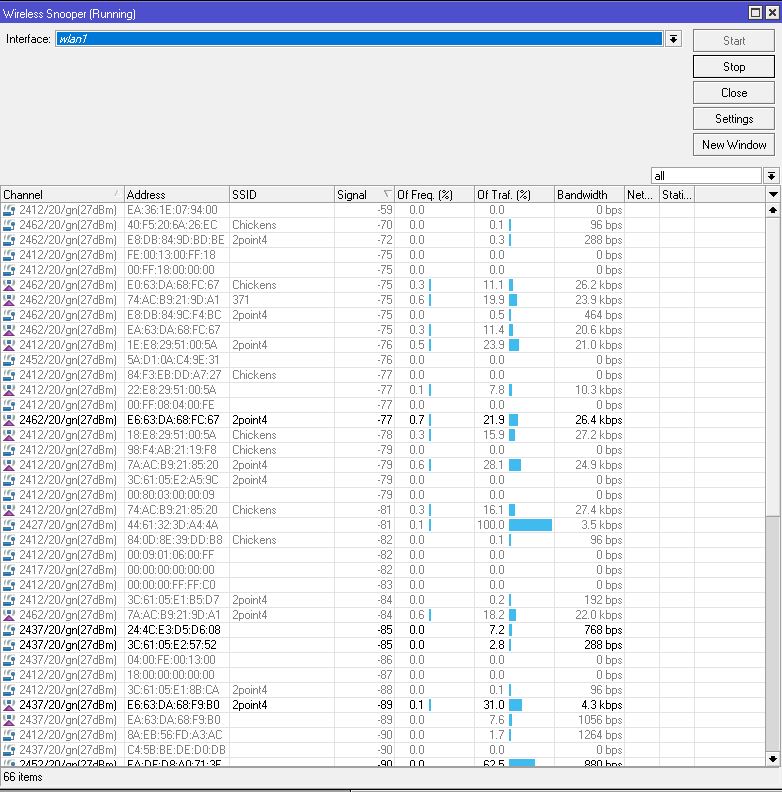Image resolution: width=782 pixels, height=792 pixels.
Task: Select the wlan1 interface field
Action: (x=359, y=39)
